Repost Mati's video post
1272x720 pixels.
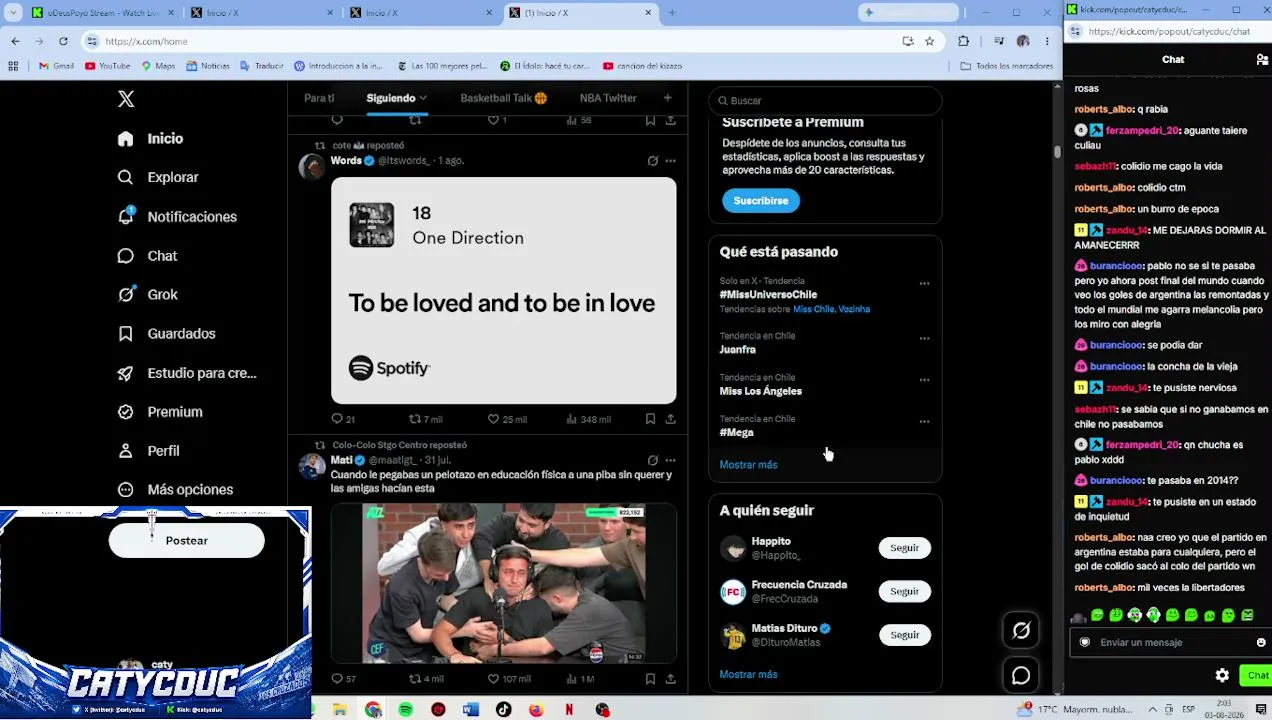(x=425, y=679)
